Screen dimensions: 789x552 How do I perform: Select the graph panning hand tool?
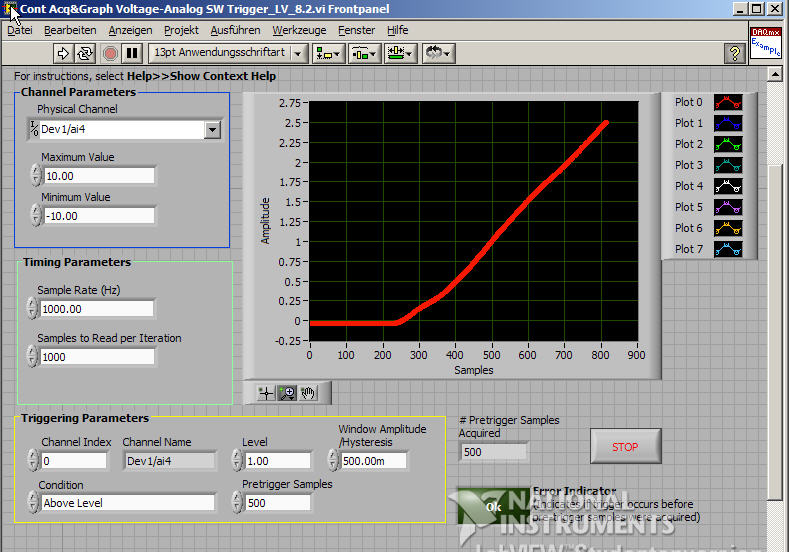point(308,393)
